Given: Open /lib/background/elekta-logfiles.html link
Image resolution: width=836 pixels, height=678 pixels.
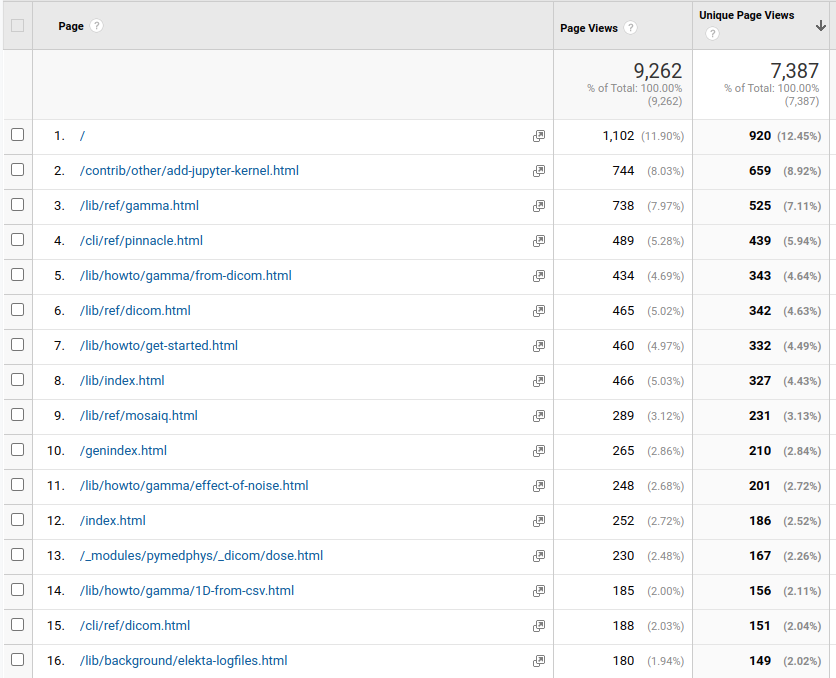Looking at the screenshot, I should click(x=183, y=661).
